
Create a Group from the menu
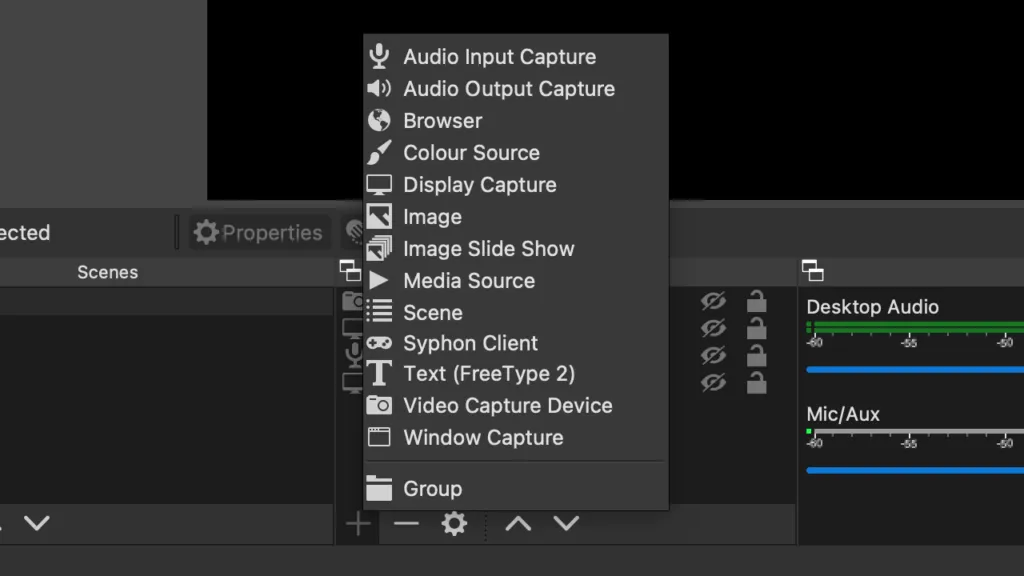point(516,488)
